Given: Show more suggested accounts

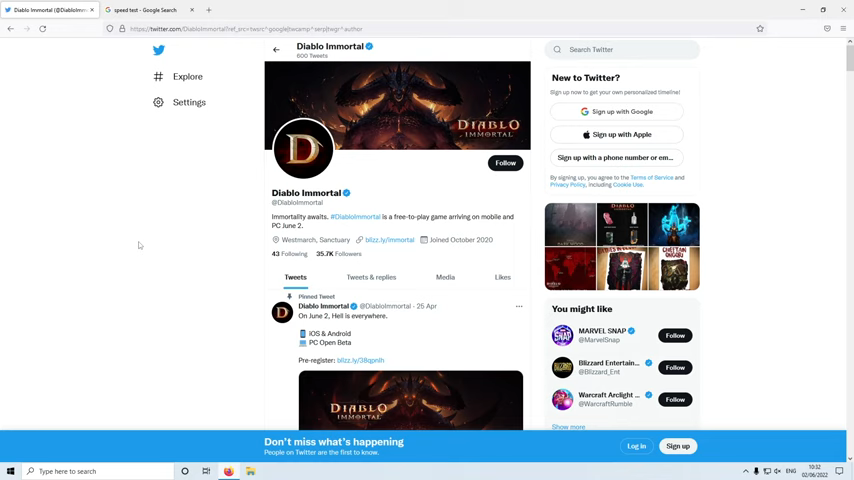Looking at the screenshot, I should (568, 427).
